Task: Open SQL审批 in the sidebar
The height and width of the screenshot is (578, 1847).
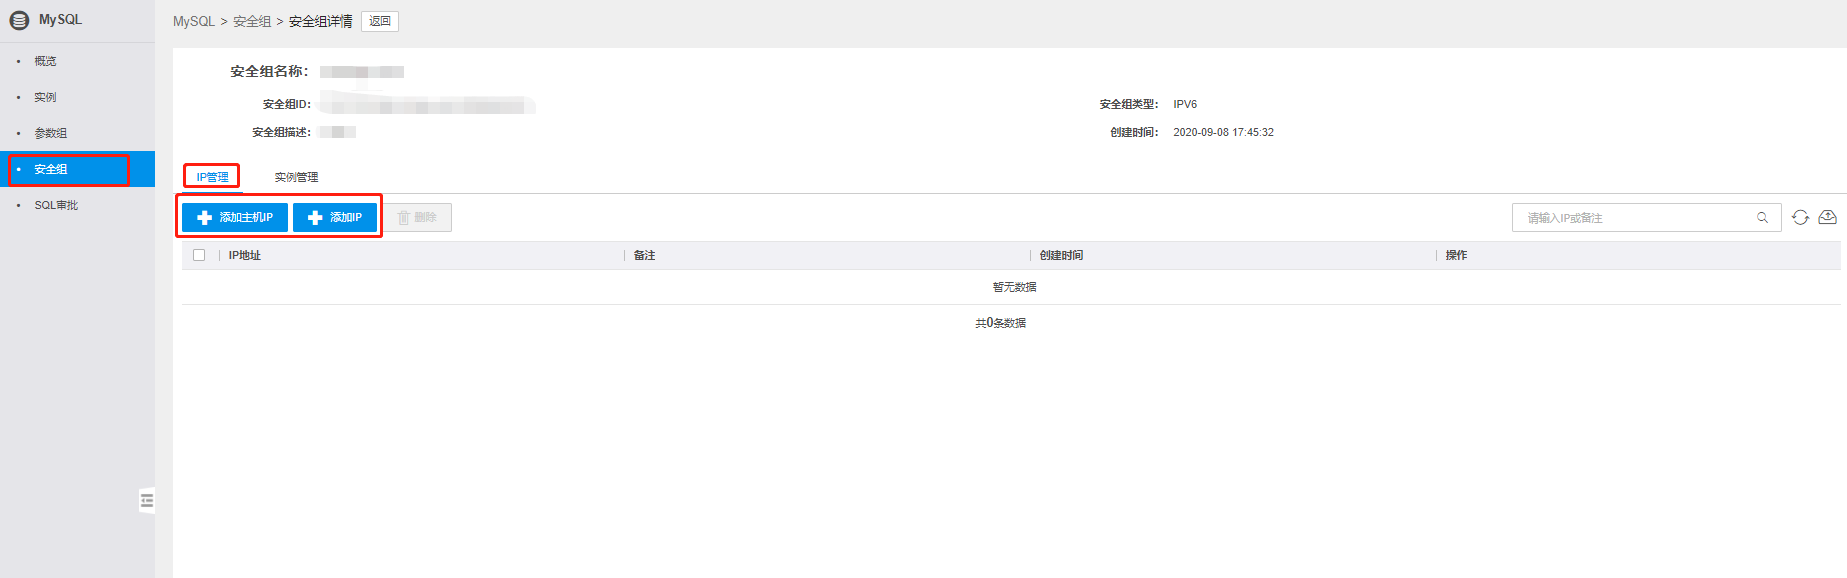Action: tap(56, 205)
